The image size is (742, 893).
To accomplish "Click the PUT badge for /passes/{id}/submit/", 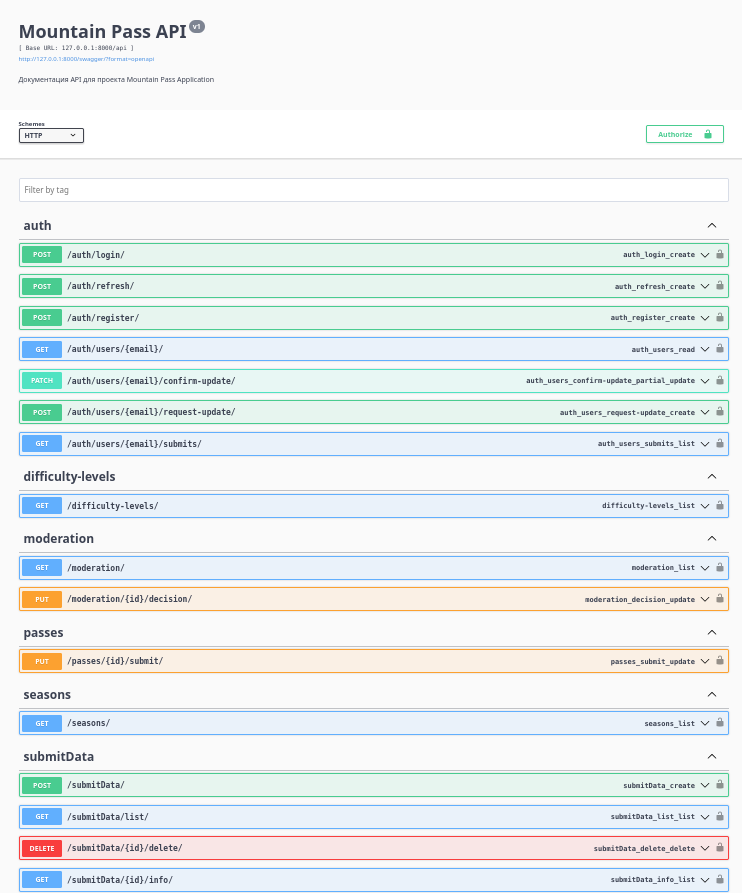I will [x=42, y=661].
